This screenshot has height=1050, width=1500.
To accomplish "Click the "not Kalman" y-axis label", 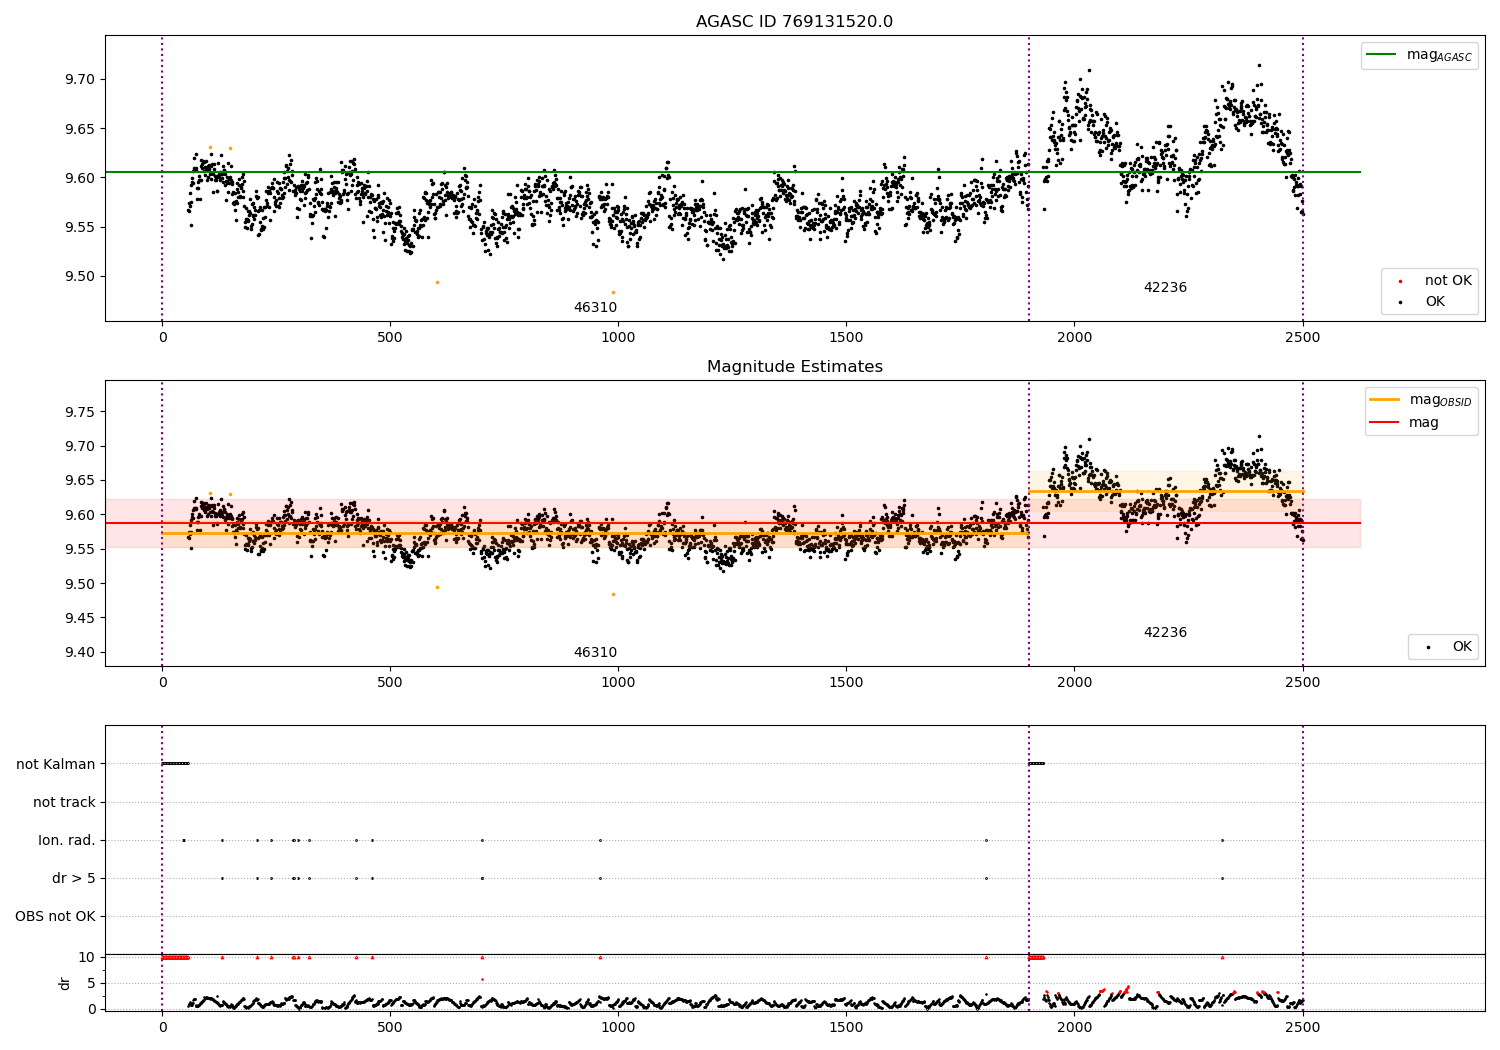I will [x=56, y=764].
